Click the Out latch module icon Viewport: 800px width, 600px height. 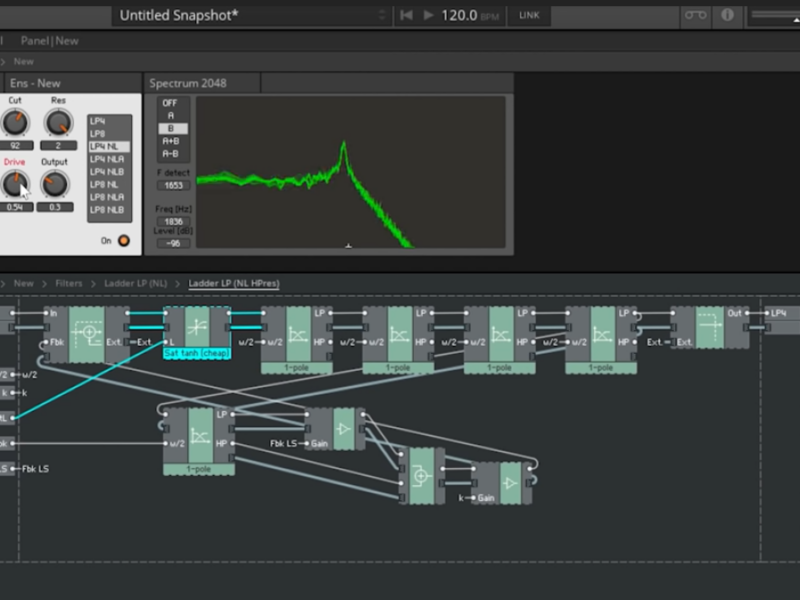click(709, 327)
